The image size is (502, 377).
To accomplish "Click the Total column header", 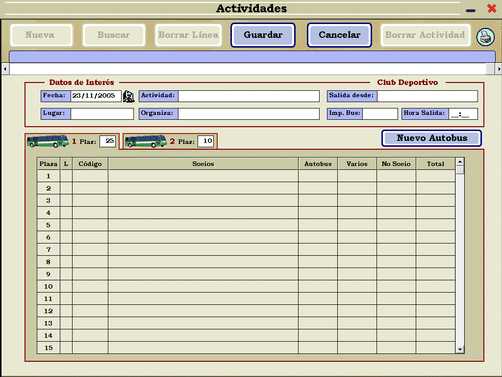I will coord(436,164).
